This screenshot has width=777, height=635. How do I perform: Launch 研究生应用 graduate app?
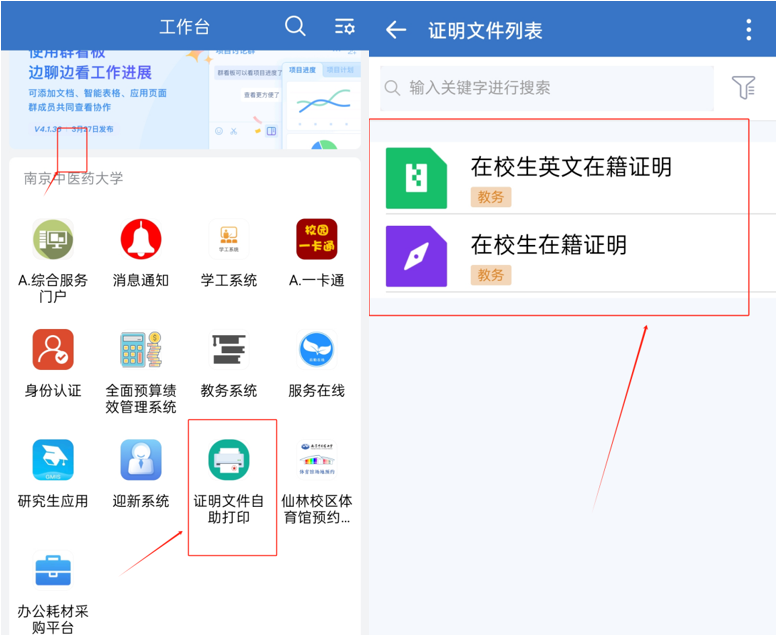[x=53, y=460]
